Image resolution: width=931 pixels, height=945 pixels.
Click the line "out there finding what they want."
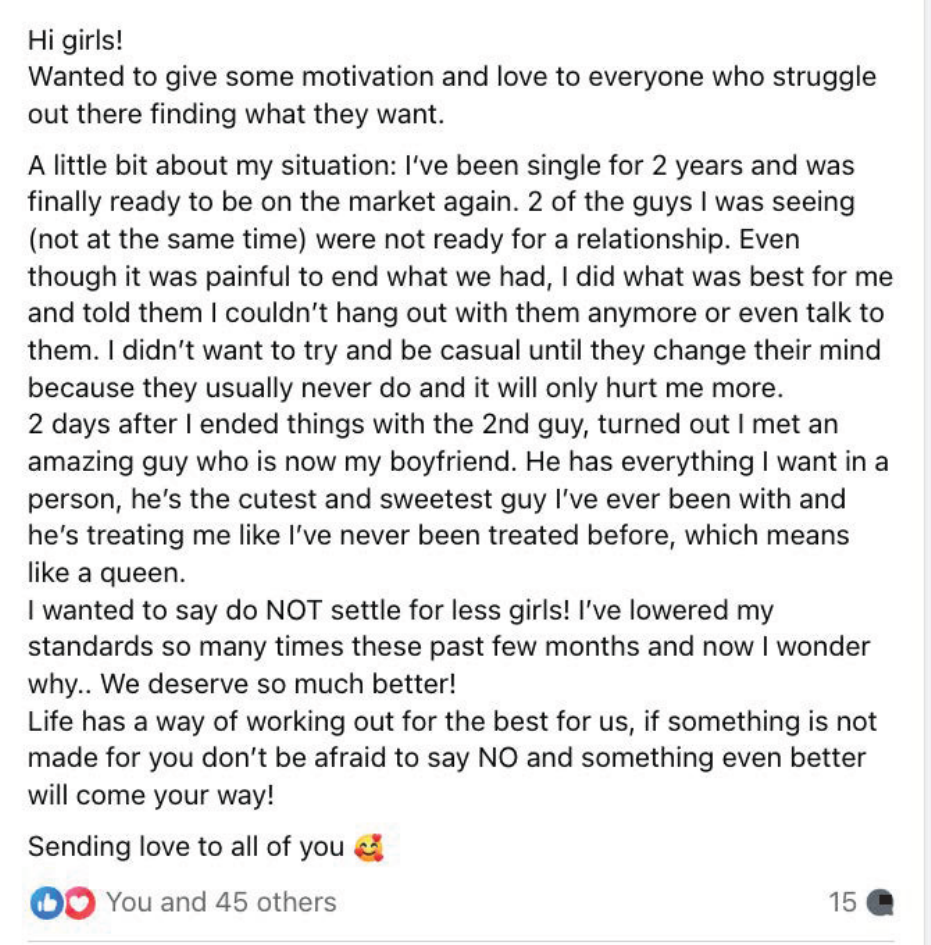(236, 115)
